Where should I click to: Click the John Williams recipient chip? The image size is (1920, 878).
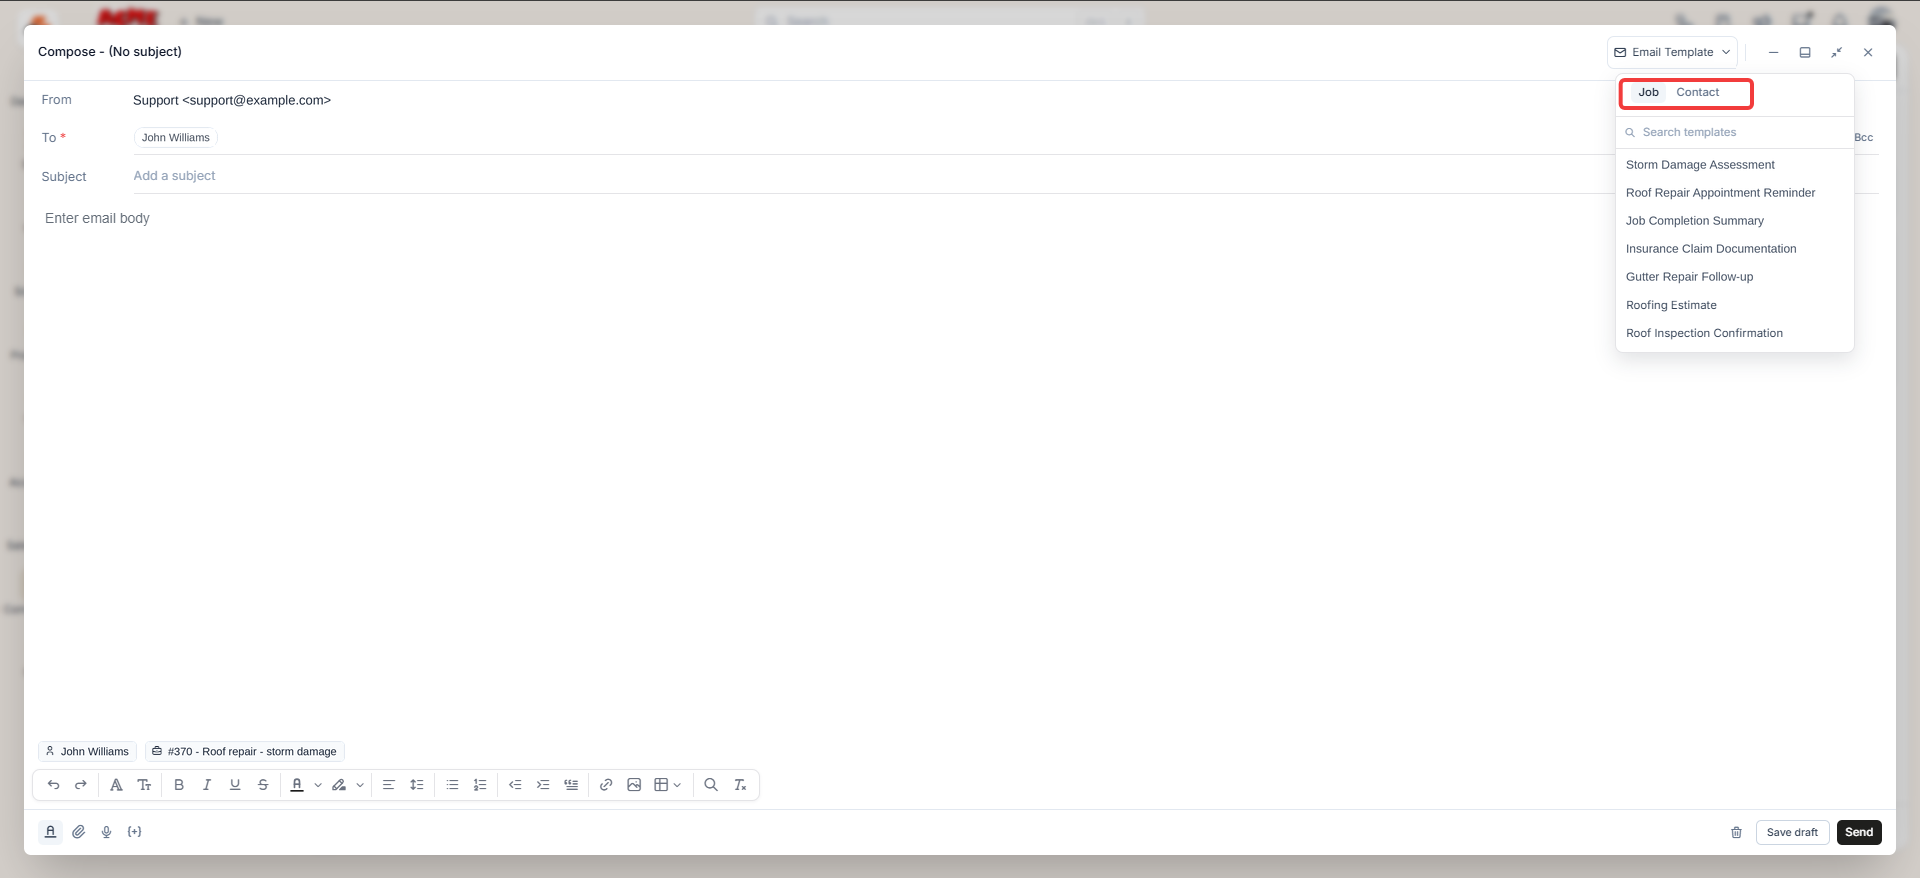[x=176, y=138]
